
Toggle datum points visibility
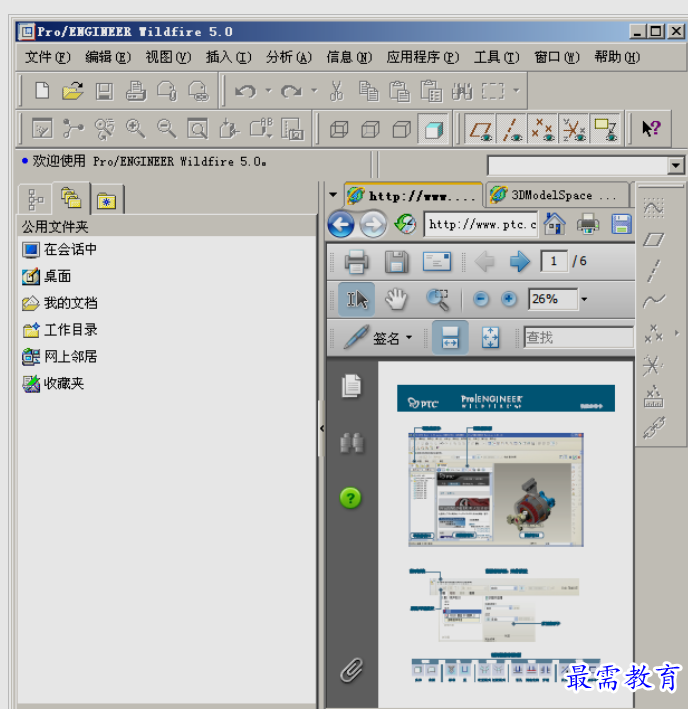(x=542, y=129)
